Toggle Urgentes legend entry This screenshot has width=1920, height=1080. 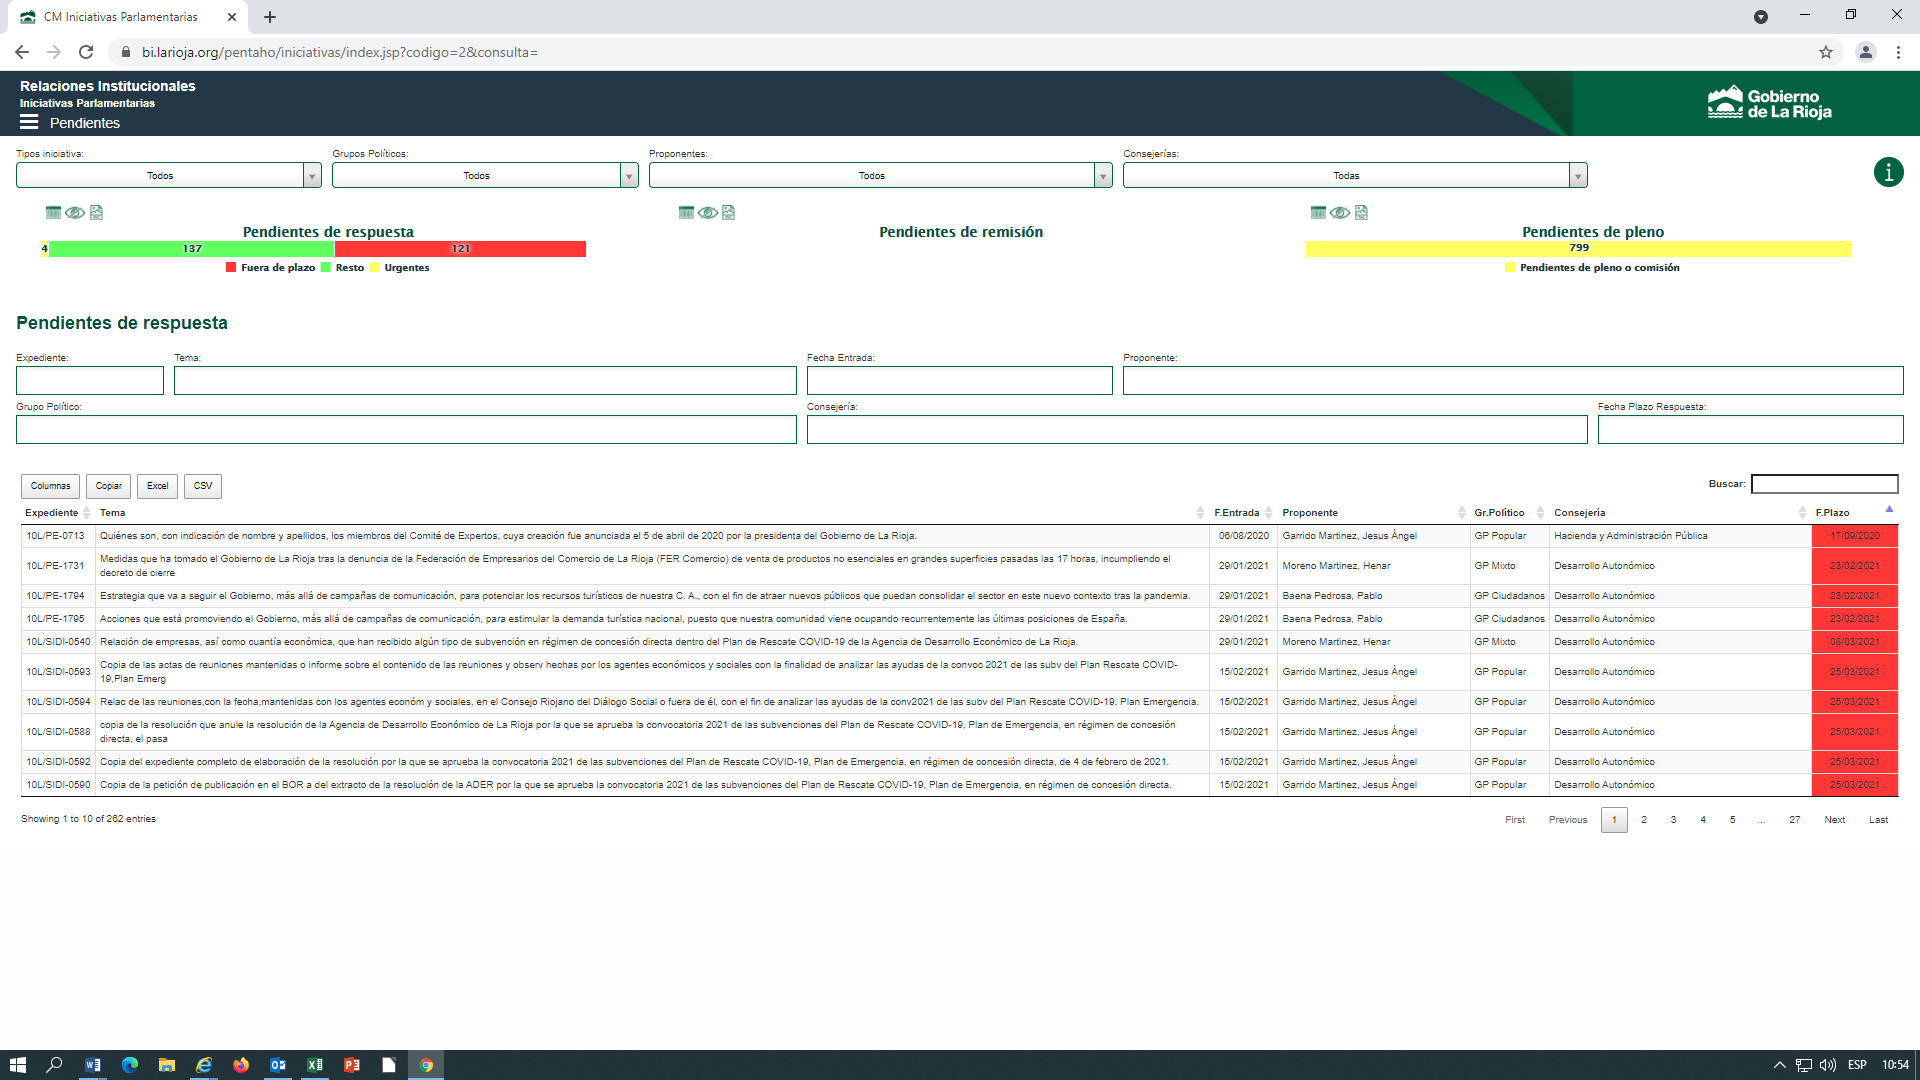(400, 268)
